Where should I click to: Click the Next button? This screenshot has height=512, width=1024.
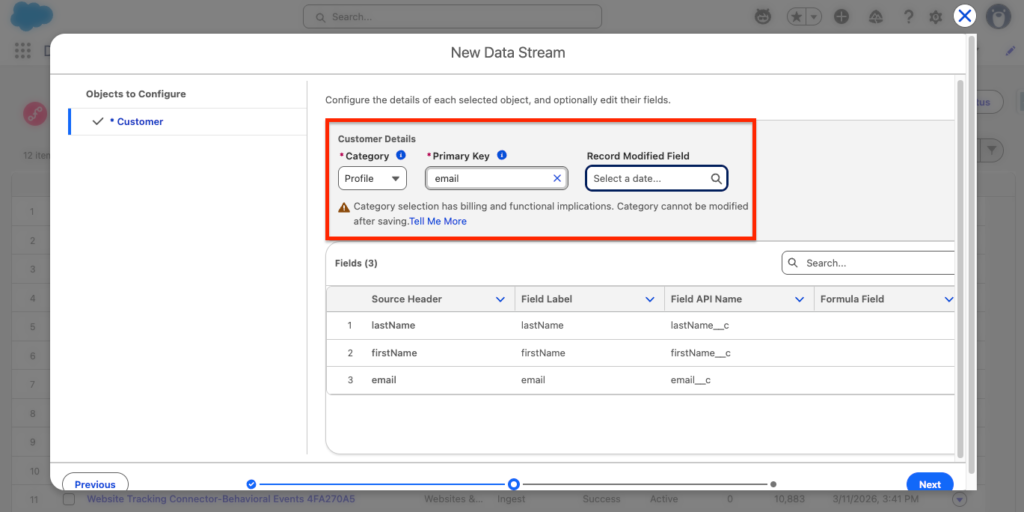coord(929,484)
